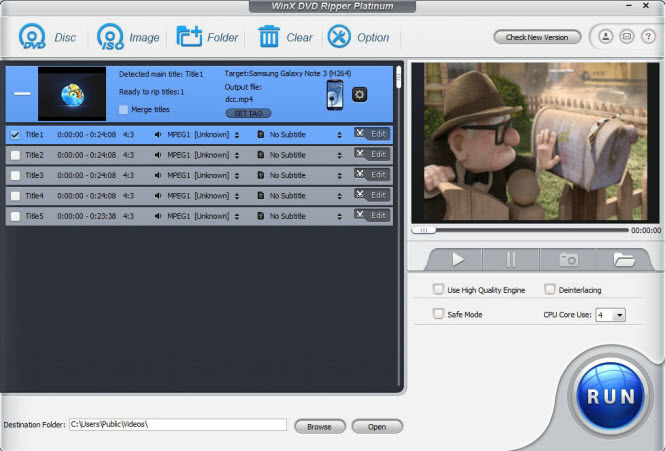Image resolution: width=665 pixels, height=451 pixels.
Task: Open the Folder source loader
Action: point(207,37)
